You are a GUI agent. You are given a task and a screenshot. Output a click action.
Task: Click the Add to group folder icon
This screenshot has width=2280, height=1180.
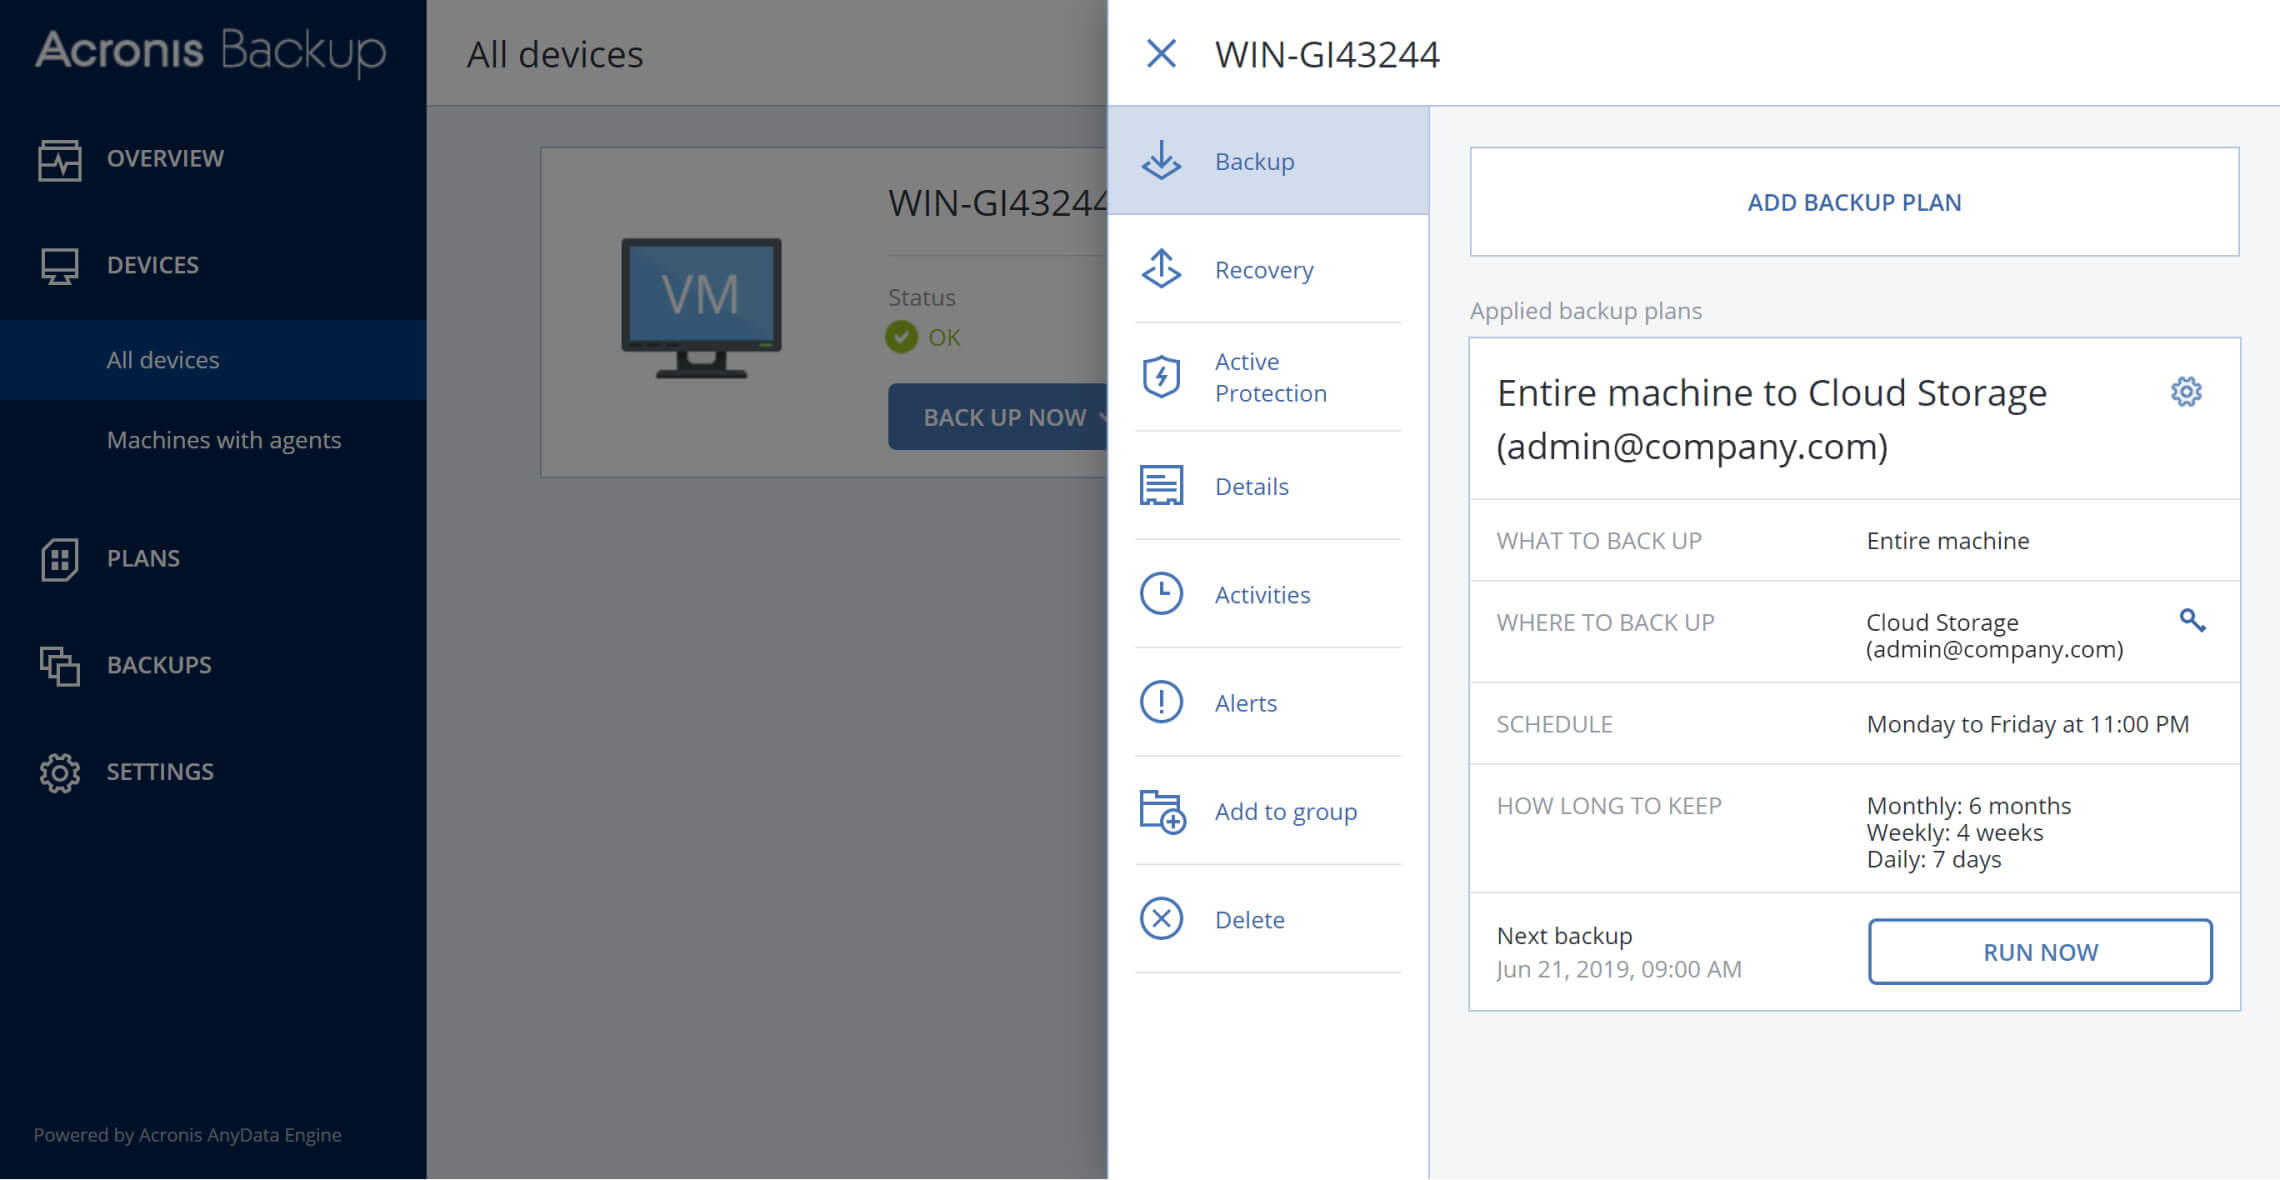[1162, 811]
